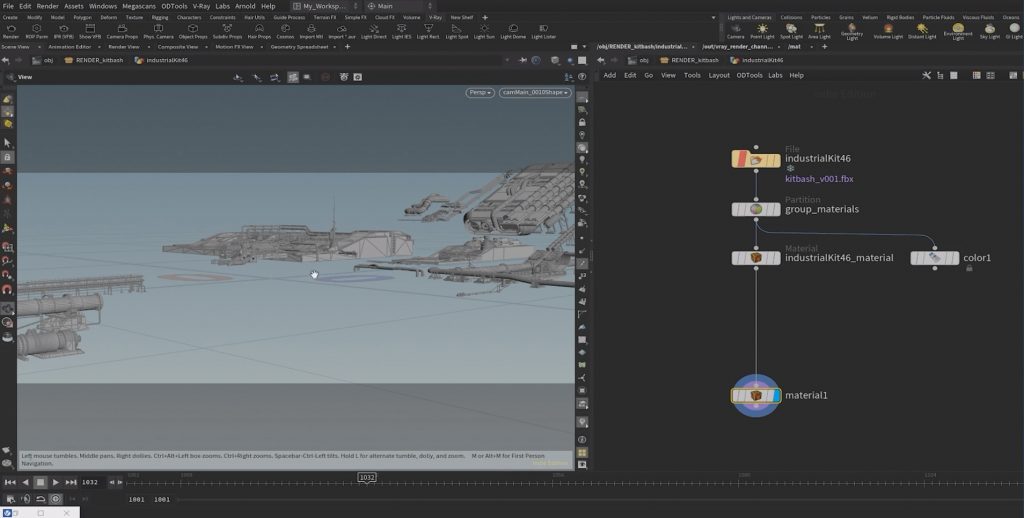Open the network editor Layout menu
Image resolution: width=1024 pixels, height=518 pixels.
pyautogui.click(x=719, y=75)
